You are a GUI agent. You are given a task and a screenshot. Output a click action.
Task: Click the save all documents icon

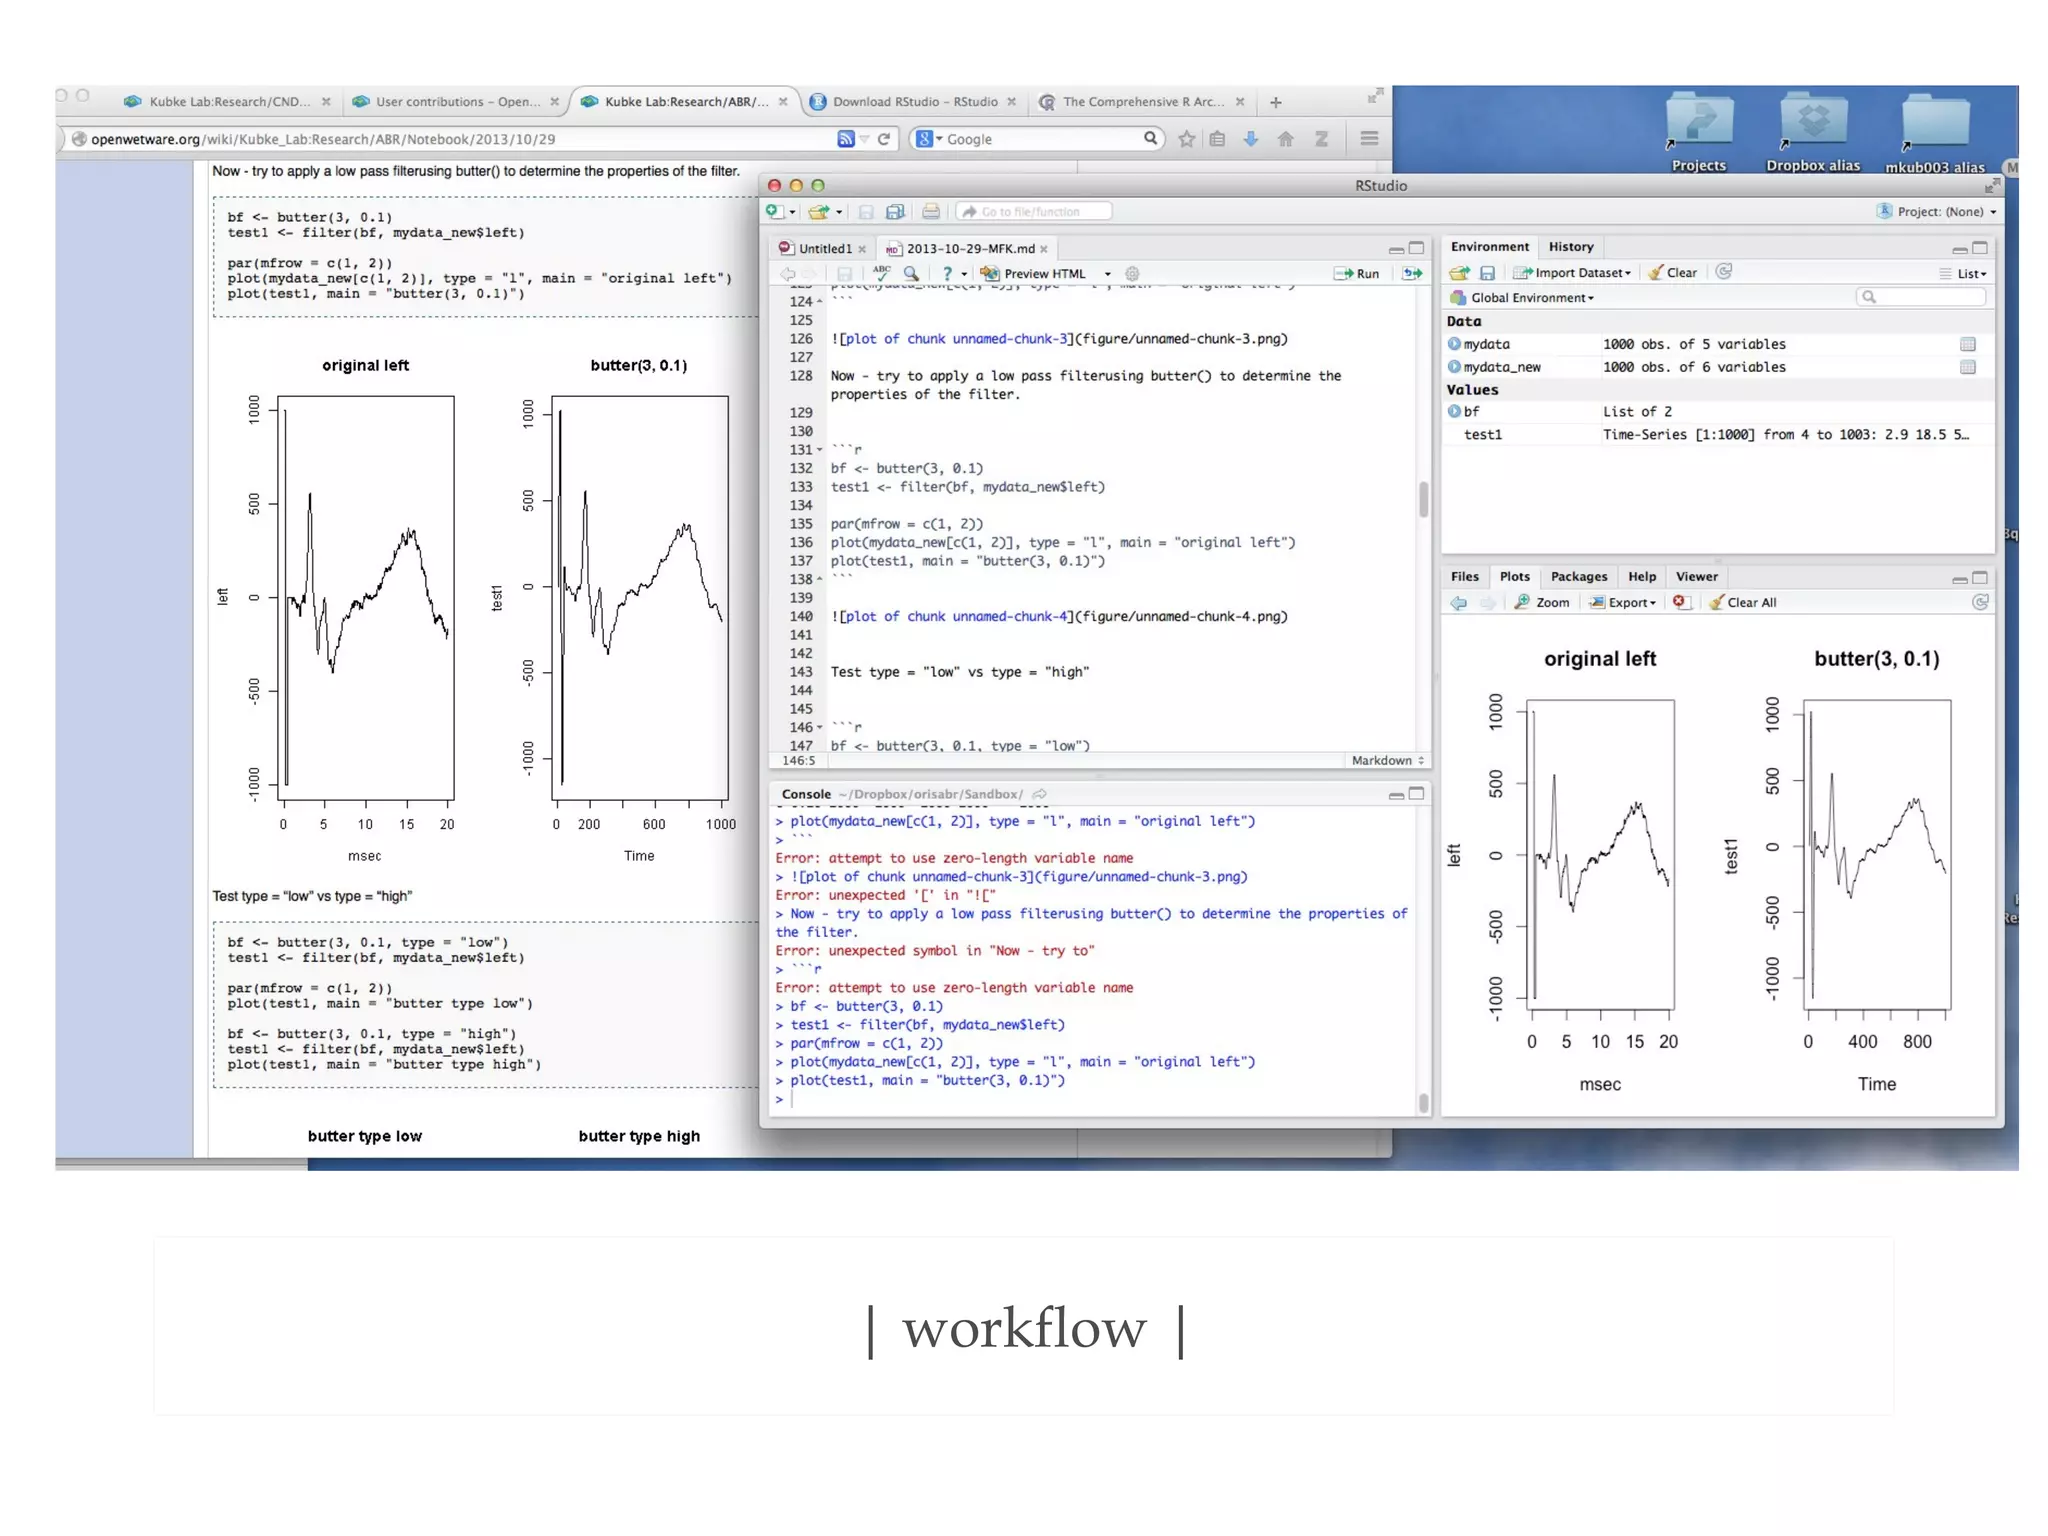(x=896, y=212)
